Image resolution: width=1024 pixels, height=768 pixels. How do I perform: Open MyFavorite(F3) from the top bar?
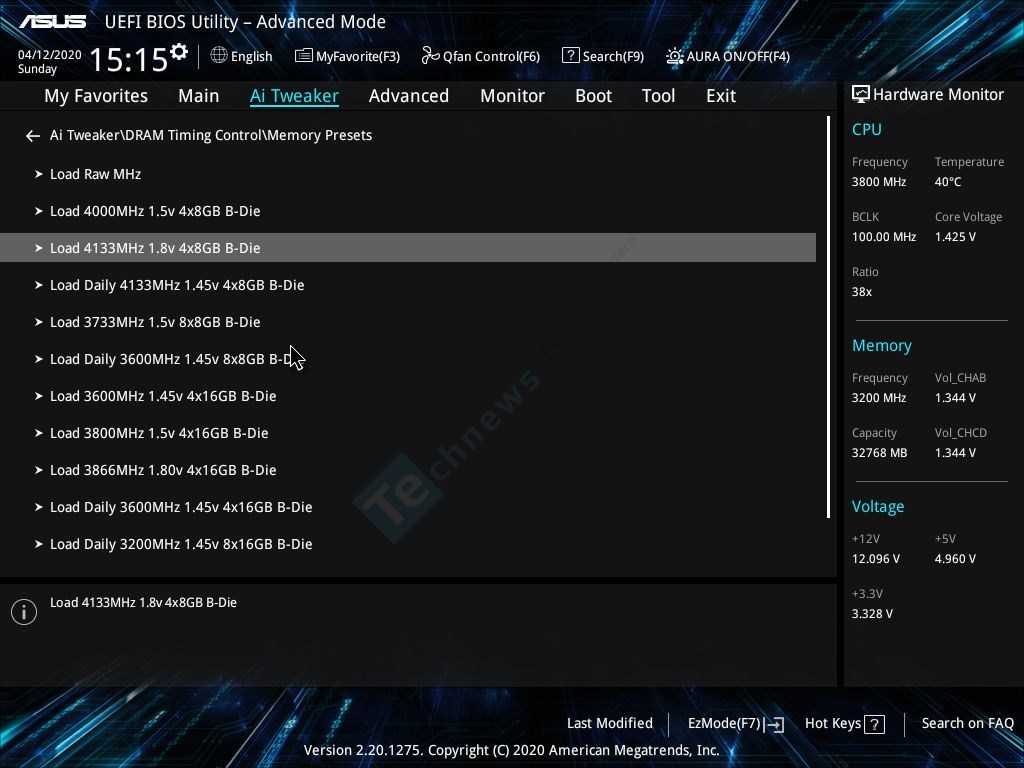[x=347, y=56]
